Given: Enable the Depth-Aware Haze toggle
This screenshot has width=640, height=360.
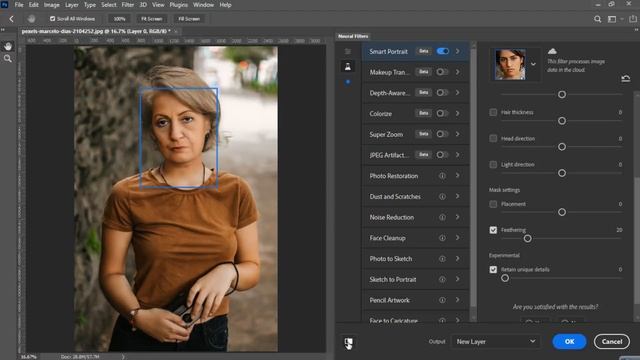Looking at the screenshot, I should coord(442,93).
